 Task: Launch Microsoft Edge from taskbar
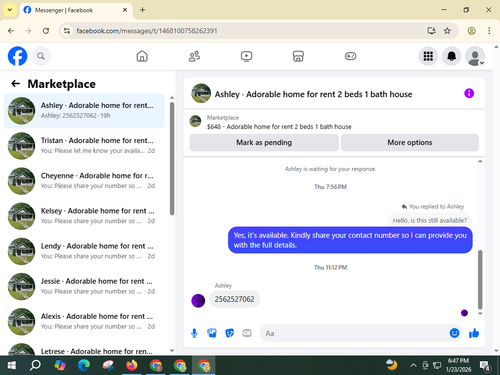[x=84, y=365]
